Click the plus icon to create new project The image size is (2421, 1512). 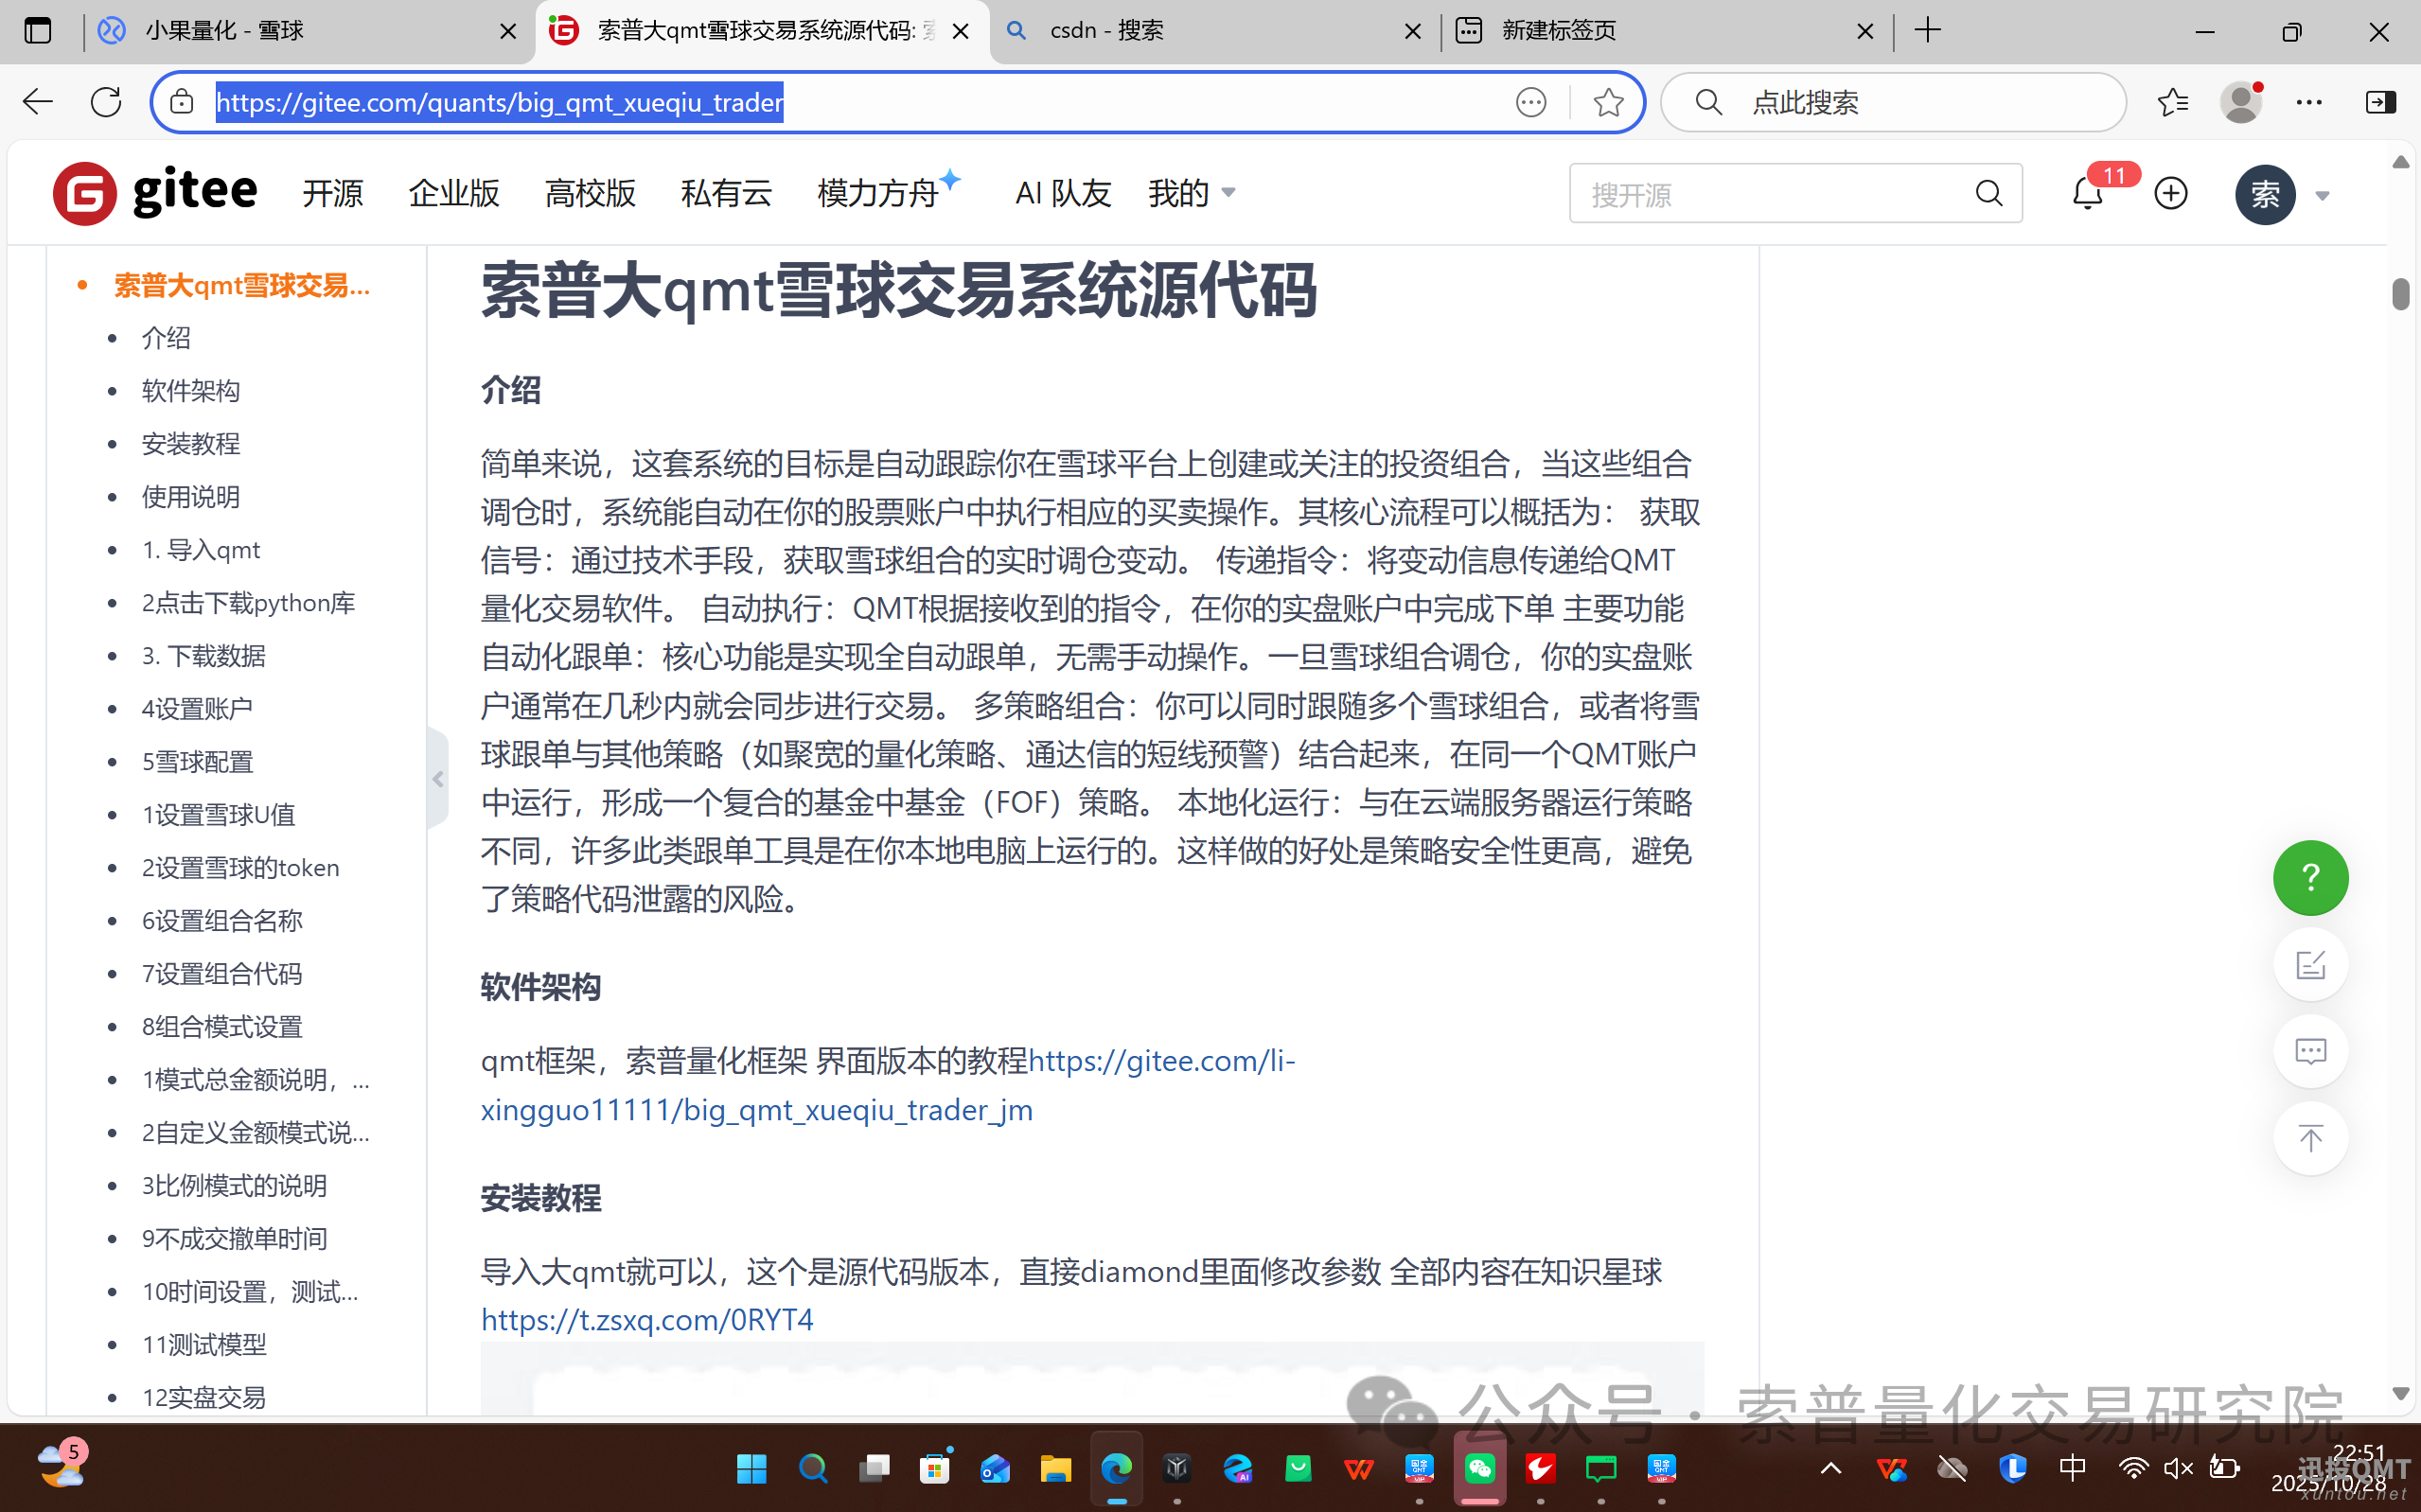tap(2170, 193)
